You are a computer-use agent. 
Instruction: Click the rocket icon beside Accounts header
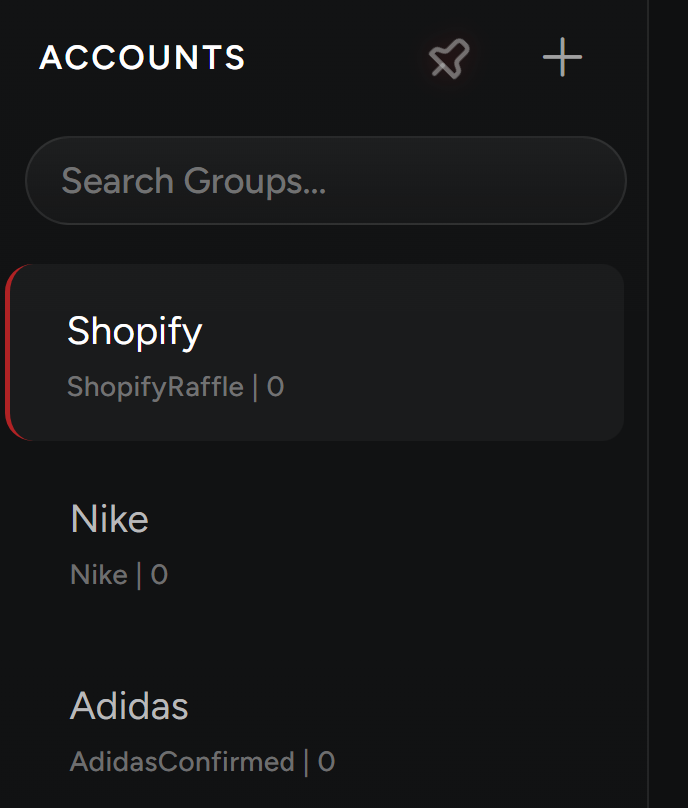[x=449, y=60]
